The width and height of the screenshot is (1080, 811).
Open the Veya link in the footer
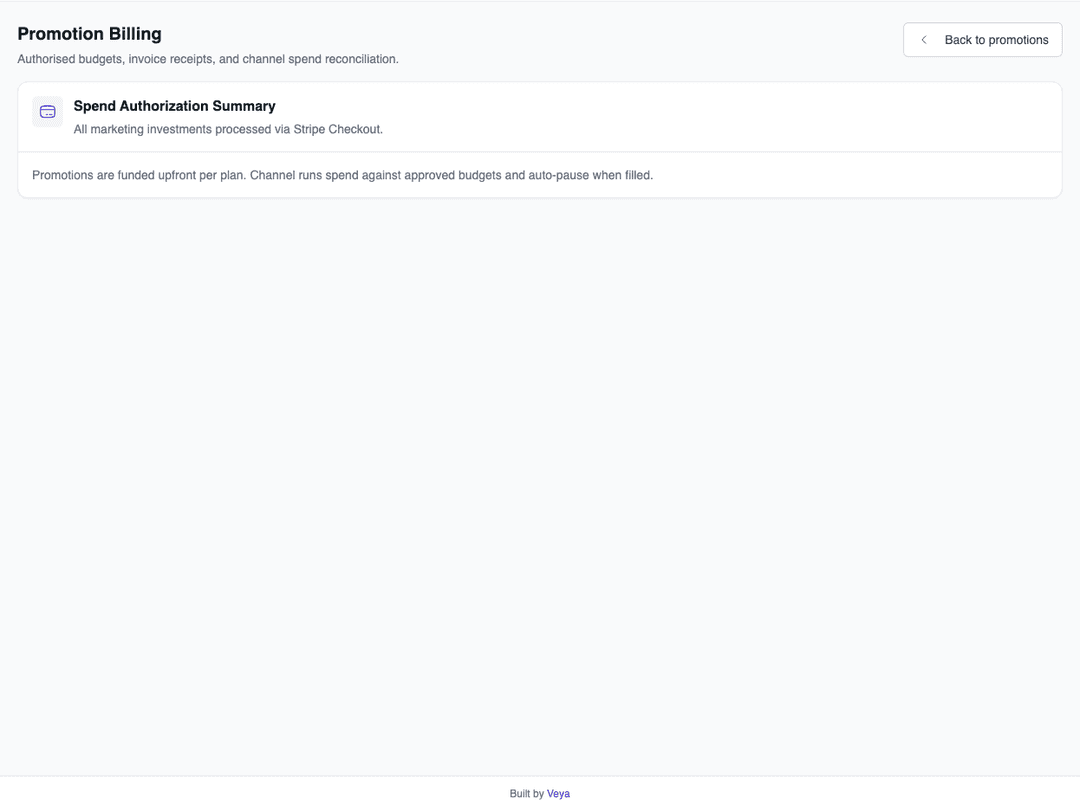558,794
